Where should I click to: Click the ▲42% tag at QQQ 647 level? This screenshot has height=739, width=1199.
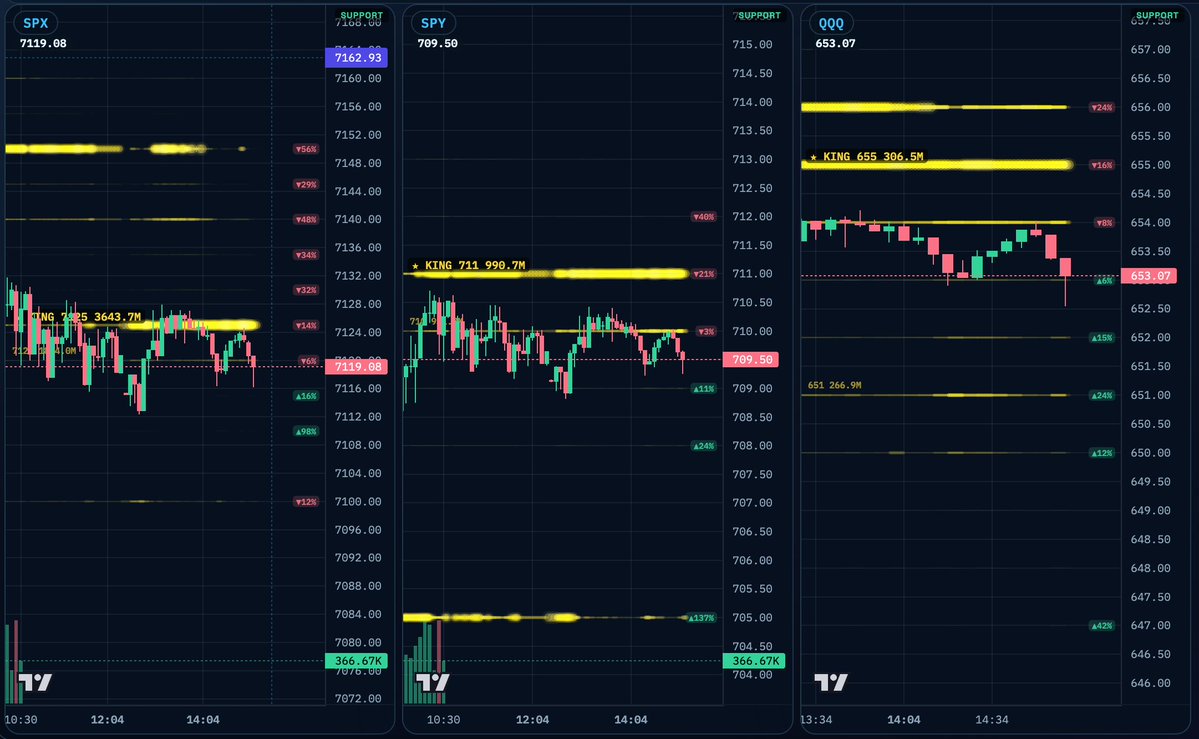click(x=1101, y=626)
